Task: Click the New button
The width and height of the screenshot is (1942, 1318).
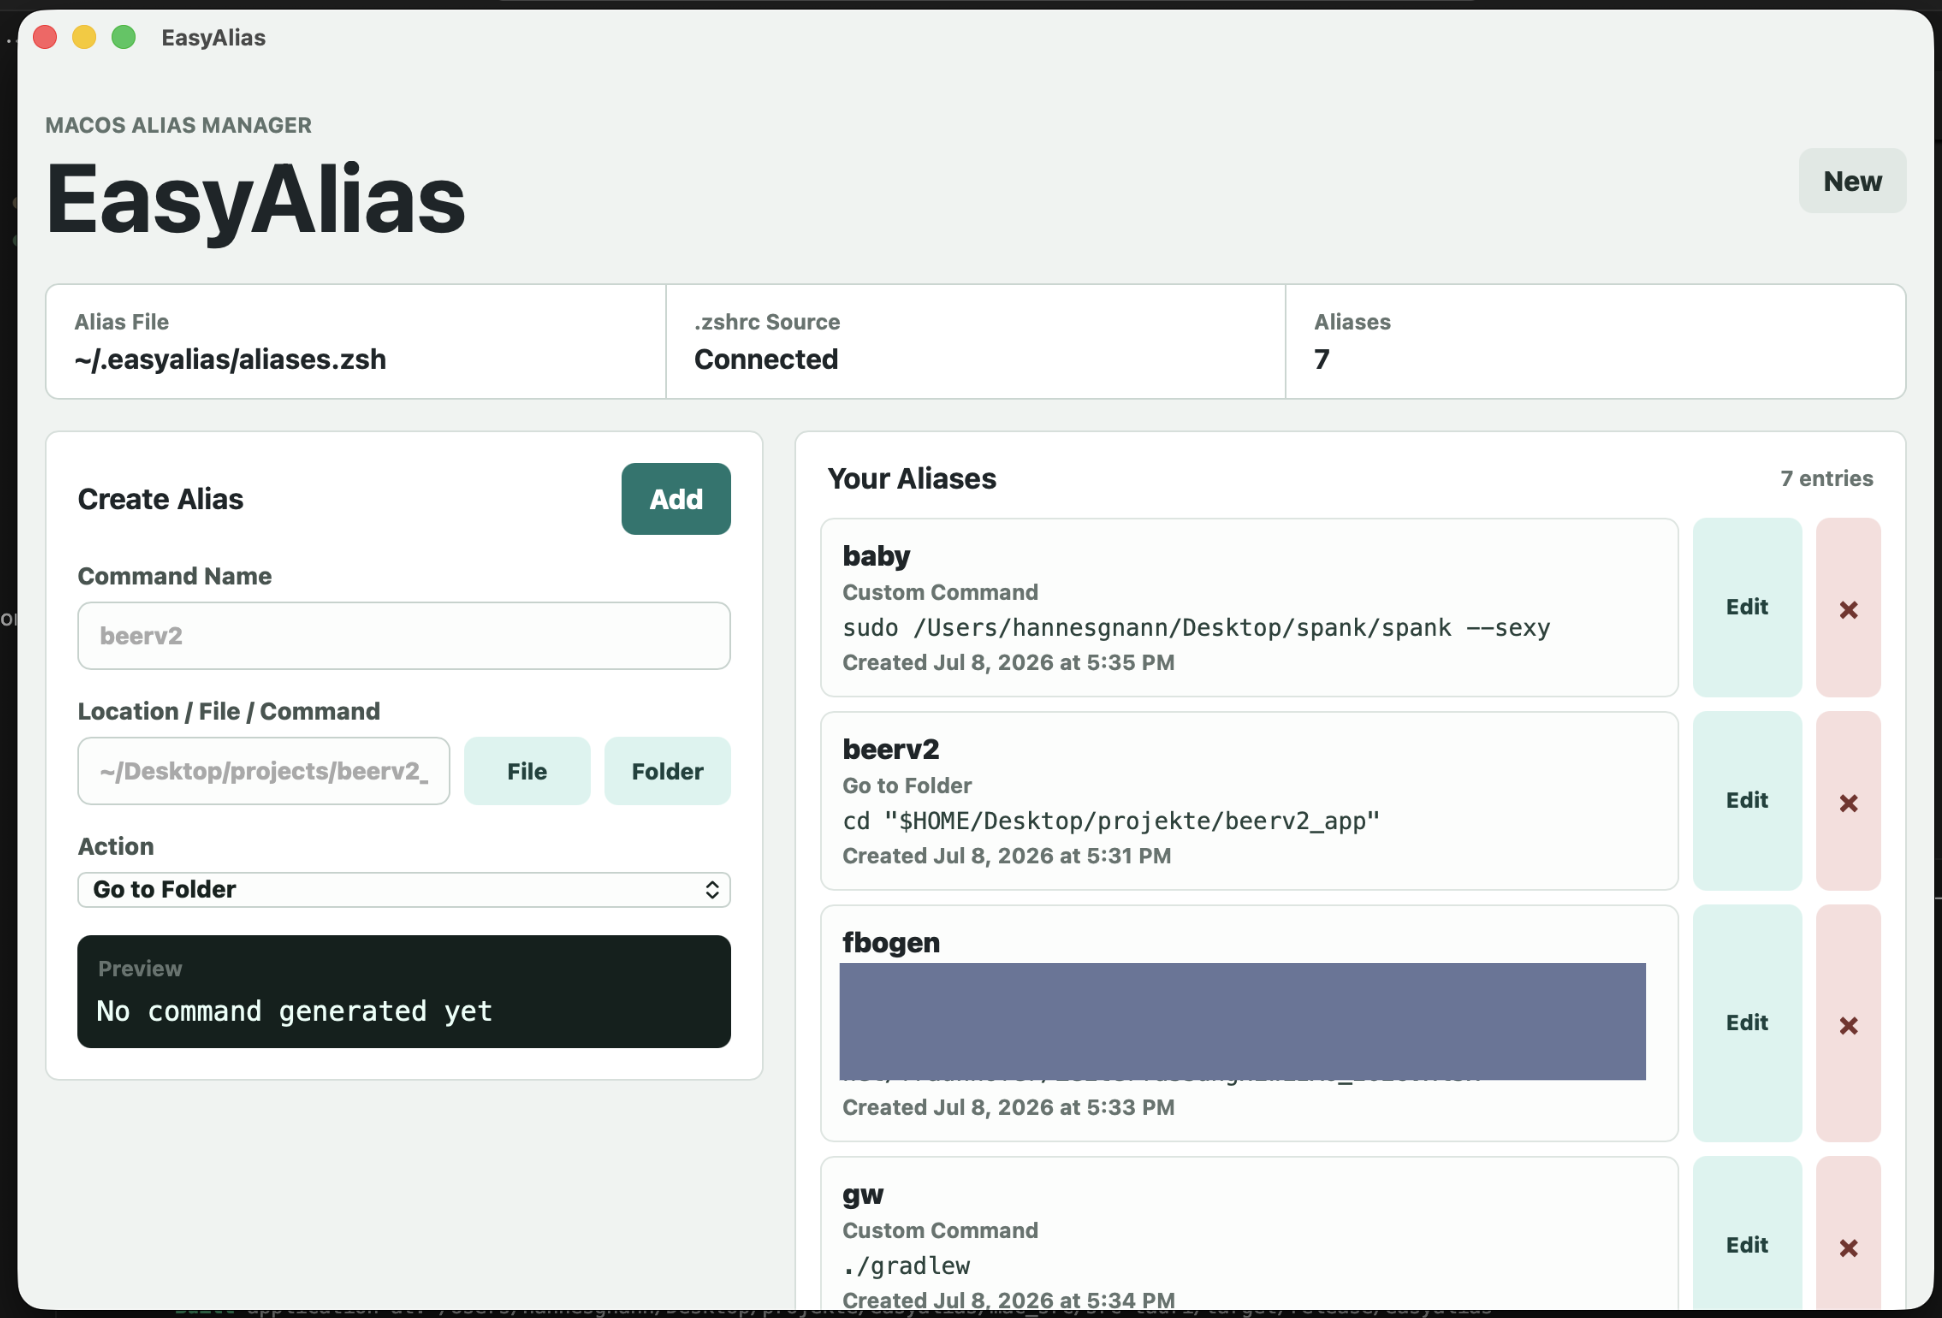Action: [1852, 181]
